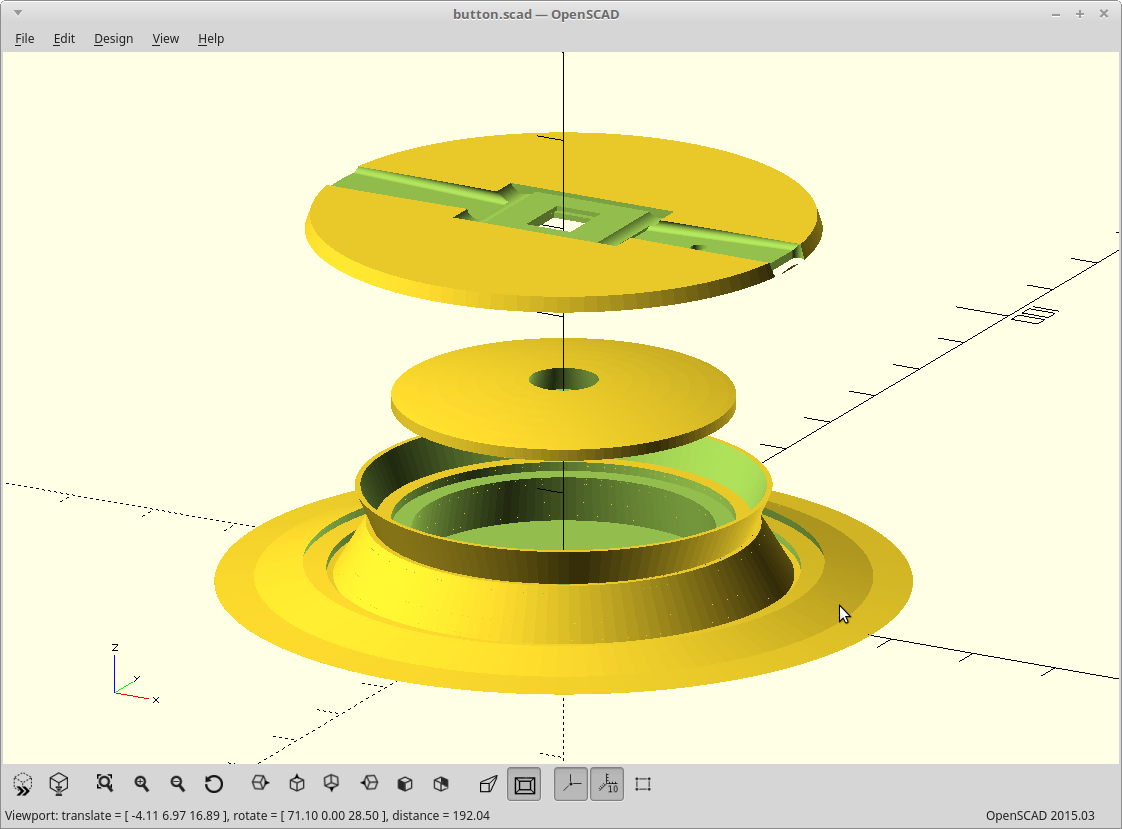
Task: Close the OpenSCAD window
Action: click(1103, 14)
